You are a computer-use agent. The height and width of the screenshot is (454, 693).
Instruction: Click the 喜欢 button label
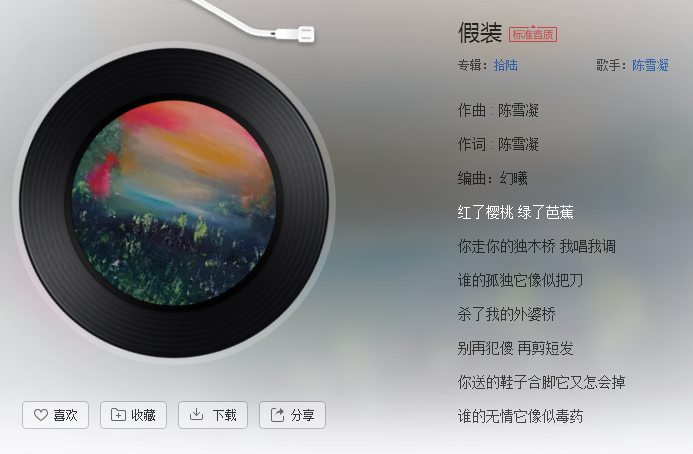click(x=65, y=415)
